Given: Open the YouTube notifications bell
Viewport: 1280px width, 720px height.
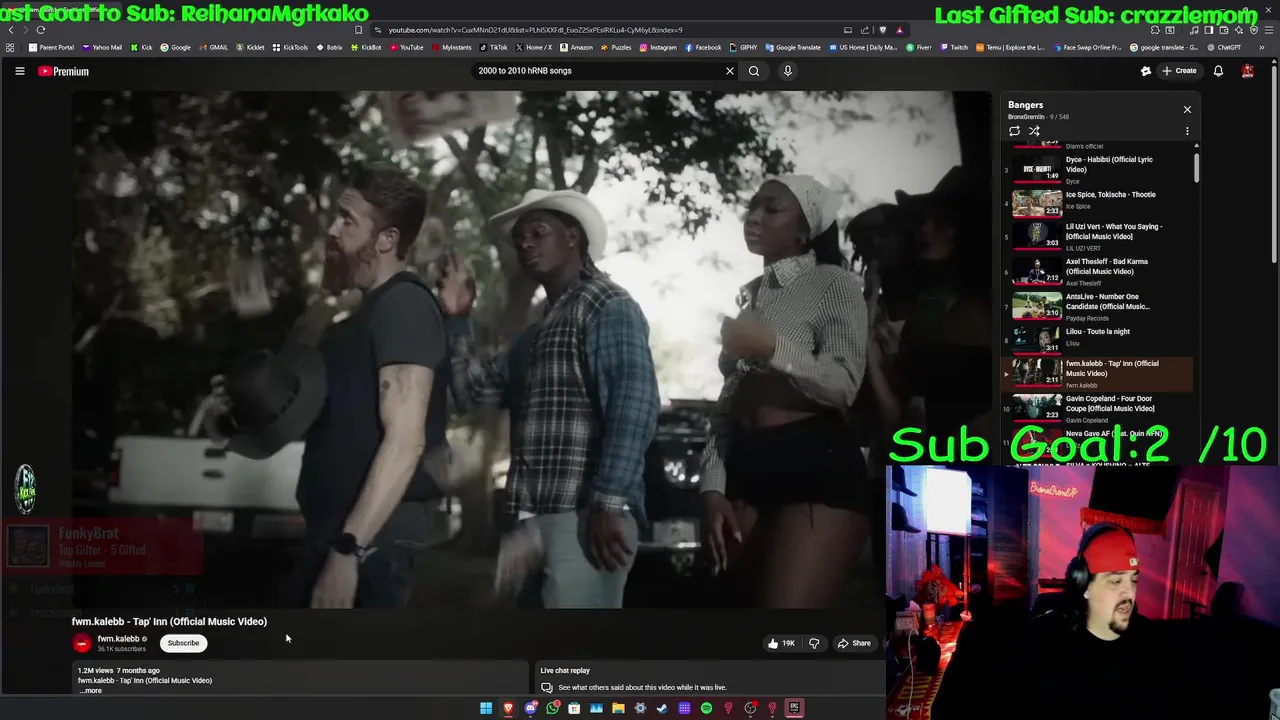Looking at the screenshot, I should click(x=1218, y=71).
